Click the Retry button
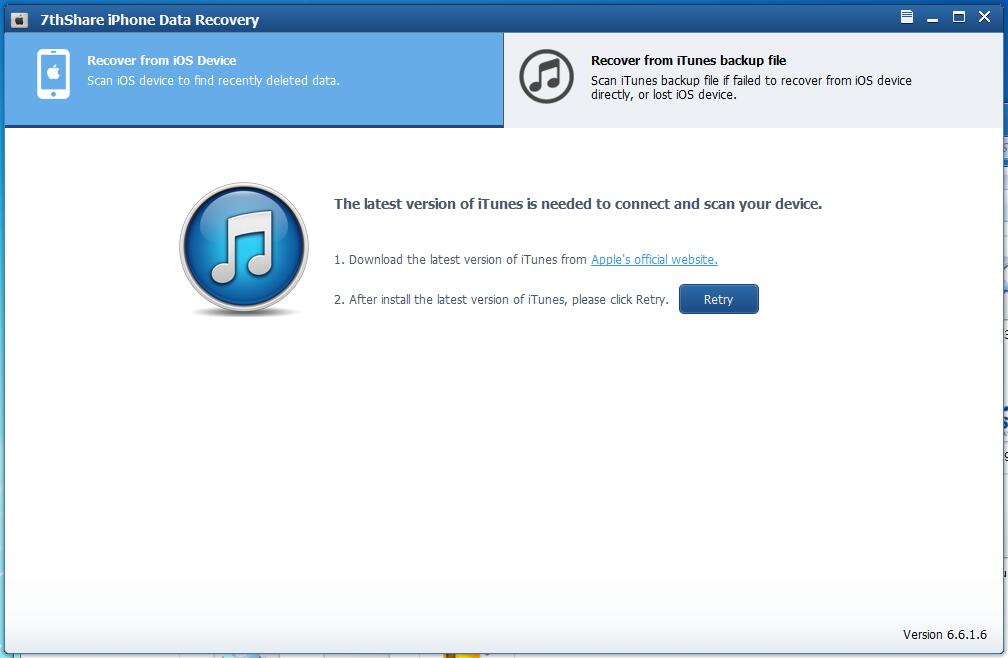This screenshot has width=1008, height=658. (x=719, y=299)
